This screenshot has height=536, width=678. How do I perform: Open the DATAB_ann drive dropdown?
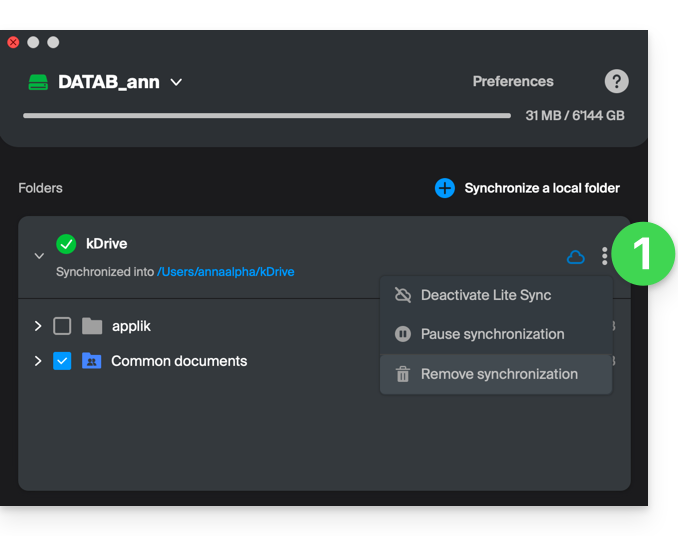click(176, 82)
